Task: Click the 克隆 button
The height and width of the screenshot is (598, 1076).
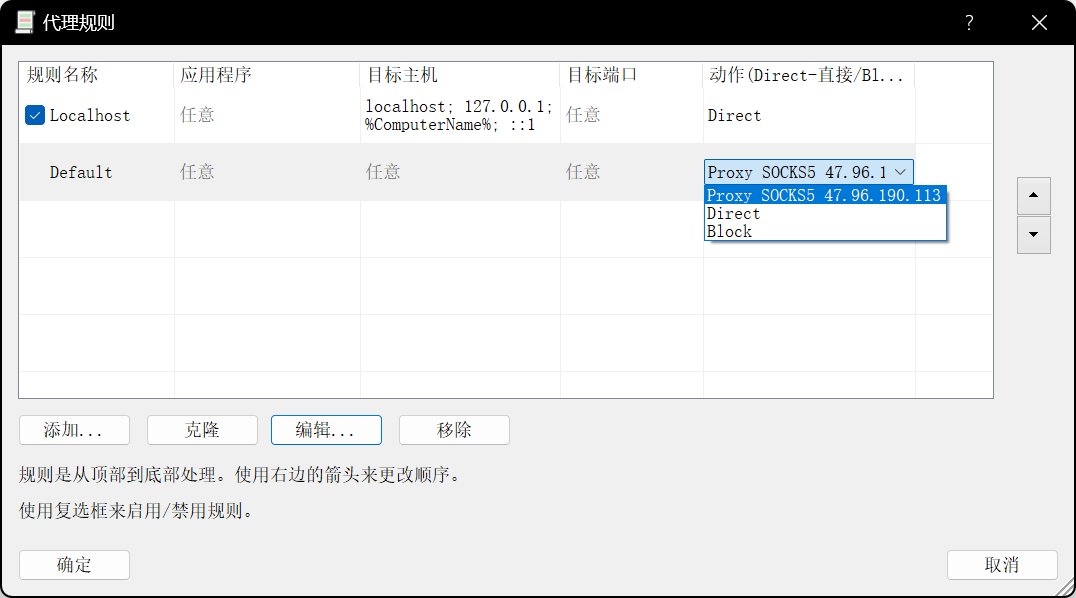Action: pos(202,430)
